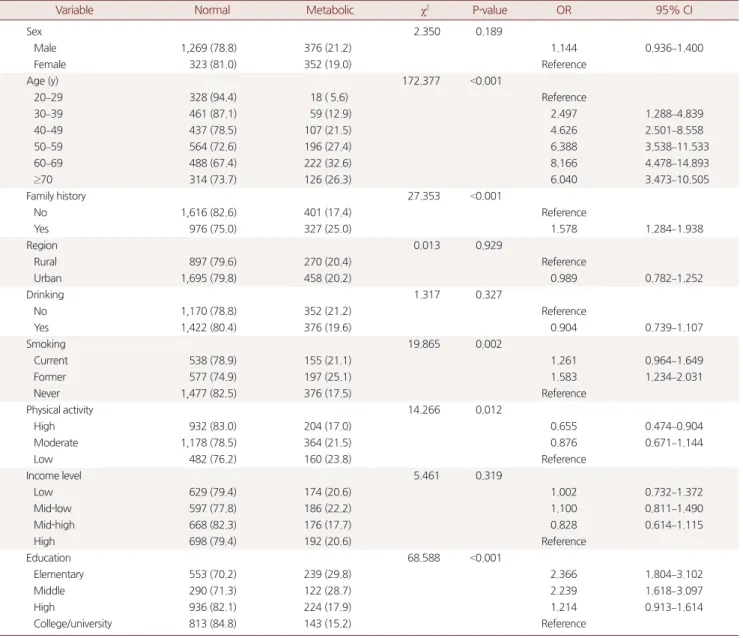Click the 'Normal' column header

(x=212, y=10)
